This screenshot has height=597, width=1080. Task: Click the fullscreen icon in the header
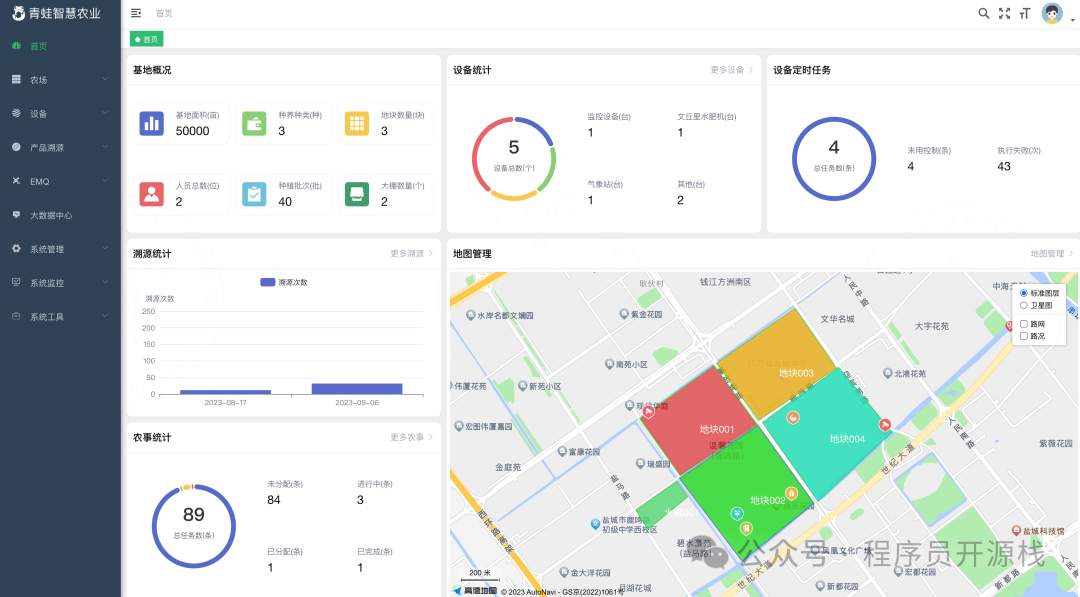coord(1004,13)
